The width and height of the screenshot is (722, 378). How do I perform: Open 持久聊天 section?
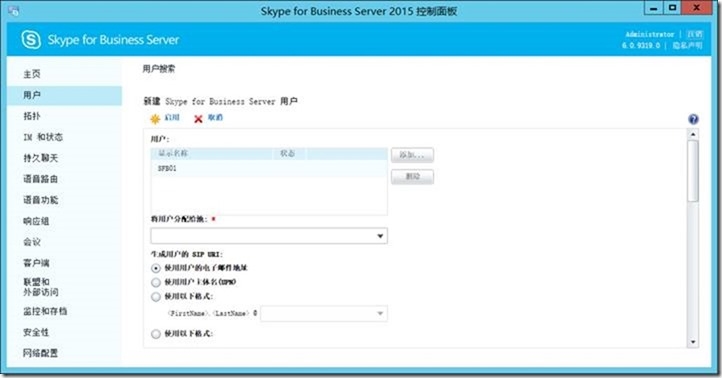41,158
